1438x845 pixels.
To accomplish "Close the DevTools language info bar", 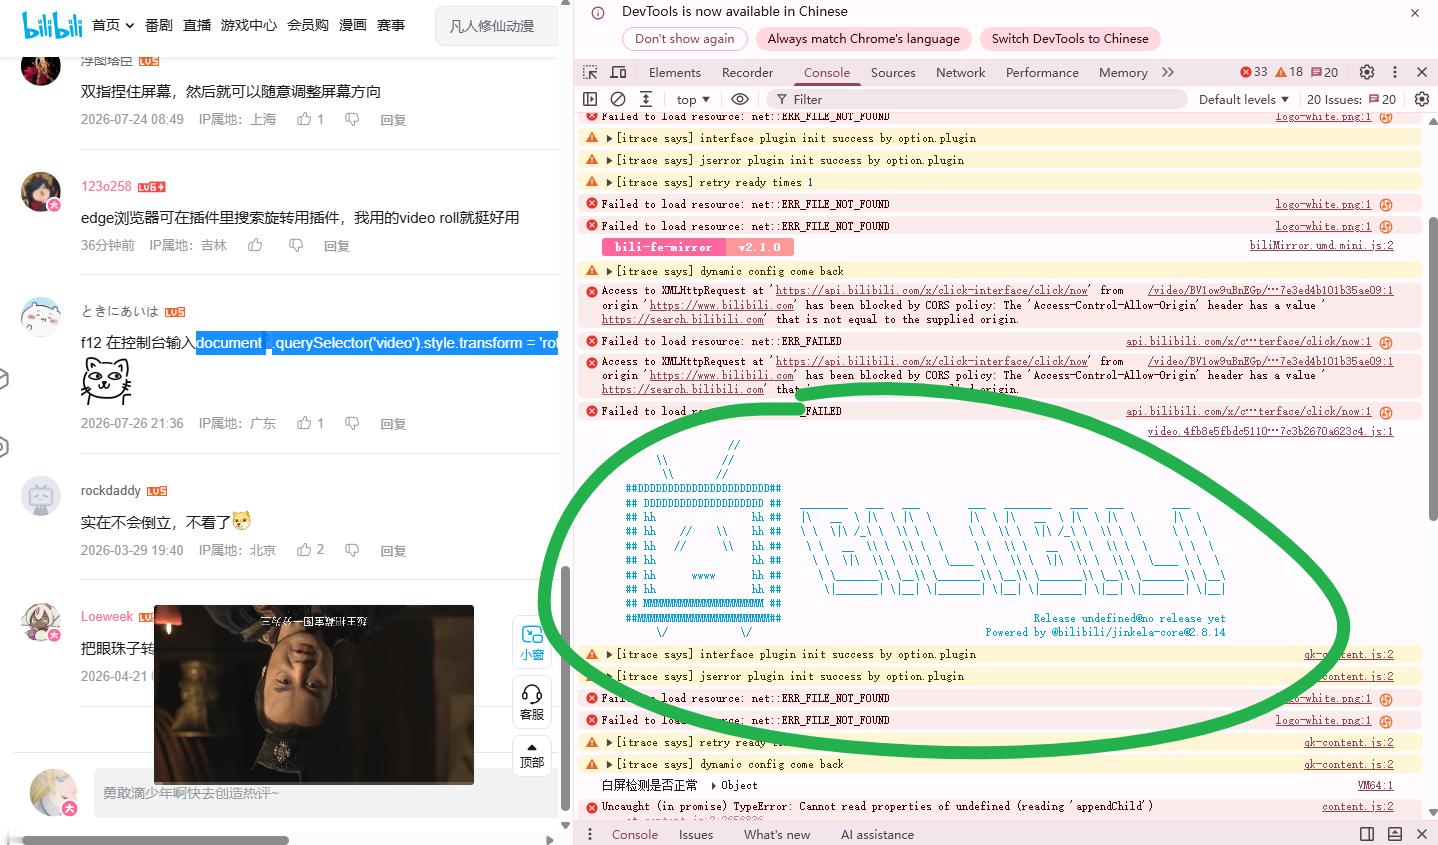I will 1415,13.
